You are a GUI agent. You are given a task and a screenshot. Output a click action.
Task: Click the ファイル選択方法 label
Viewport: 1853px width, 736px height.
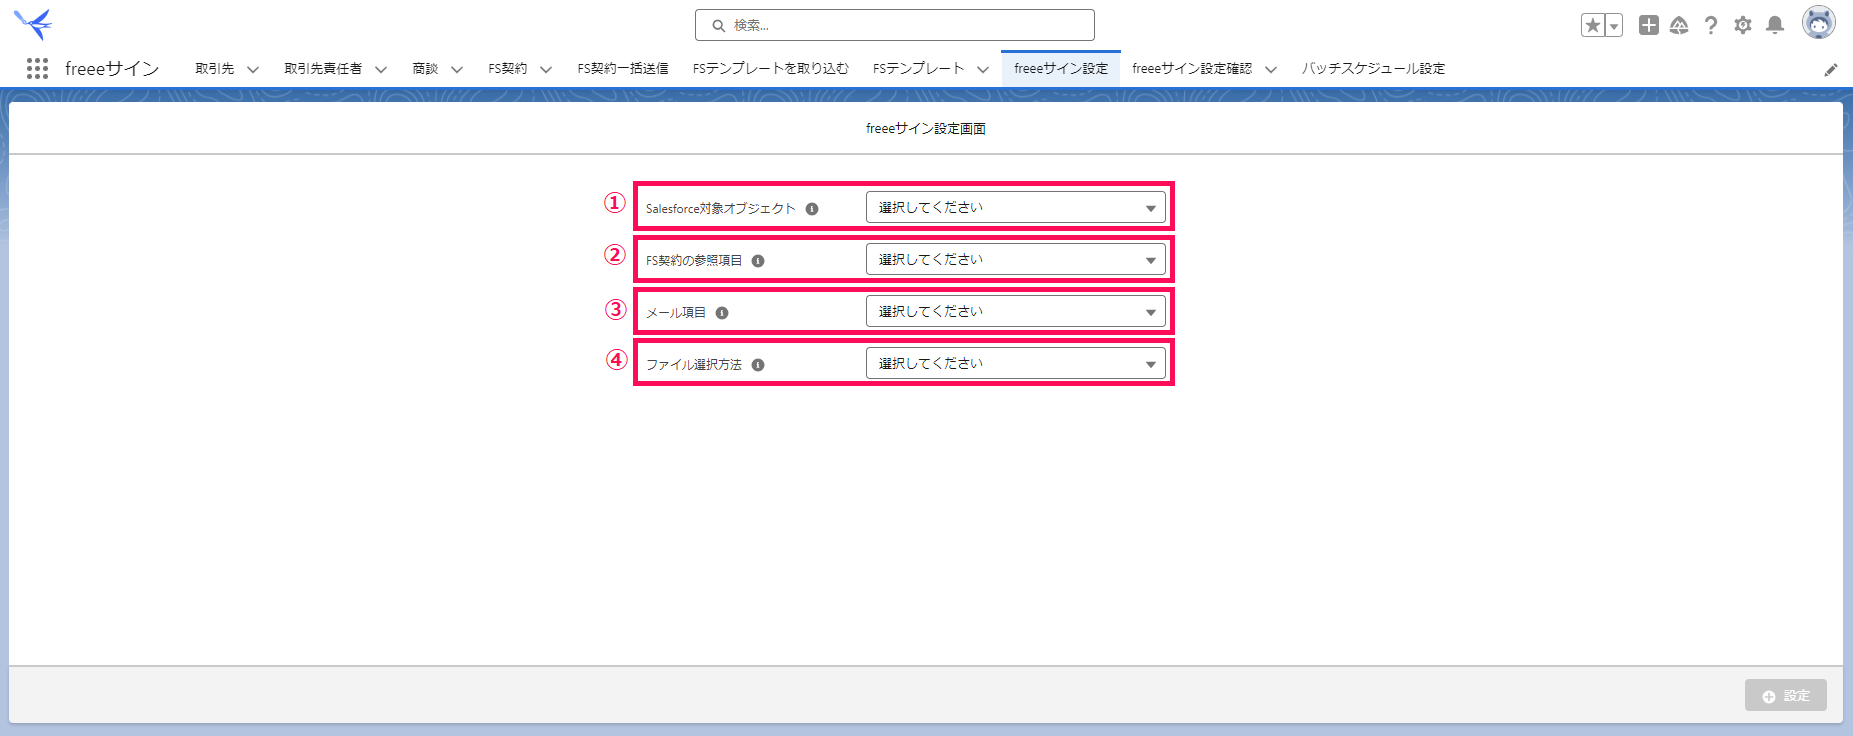point(694,365)
